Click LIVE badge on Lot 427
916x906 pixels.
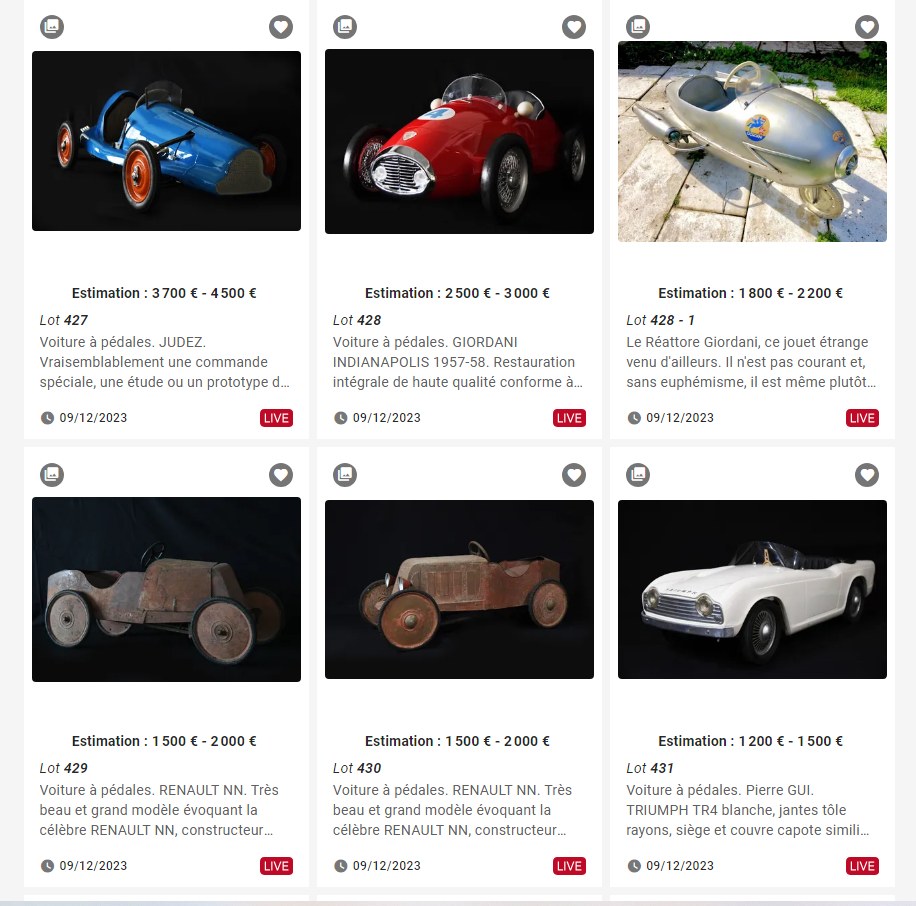tap(276, 418)
